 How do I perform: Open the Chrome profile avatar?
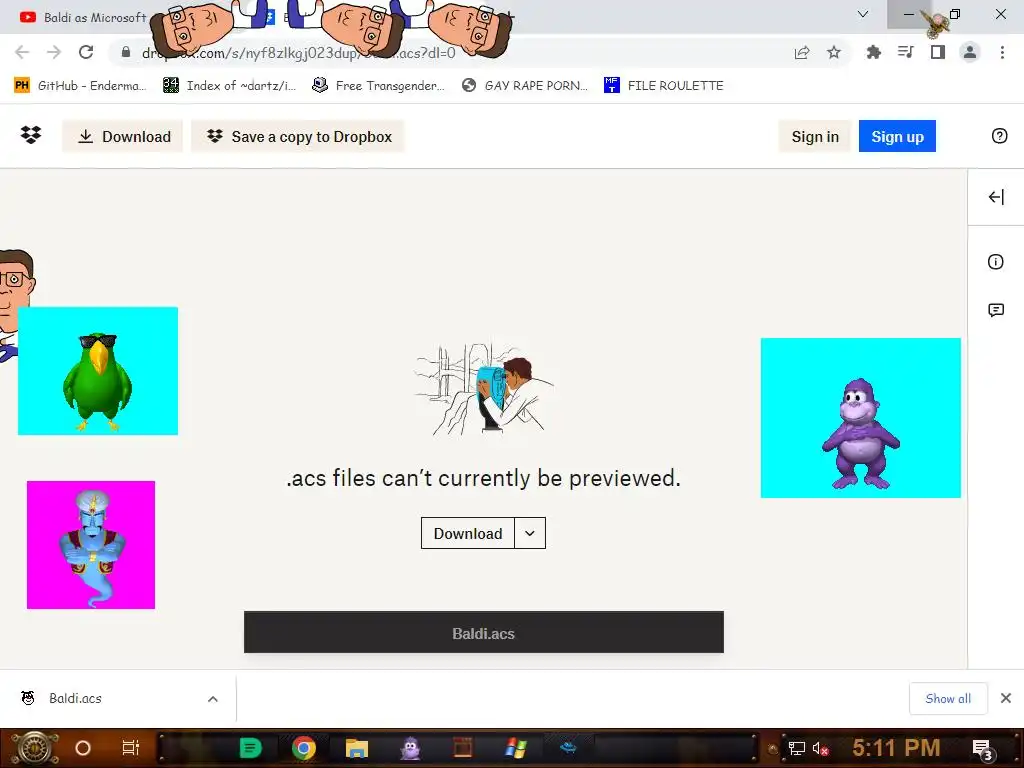click(x=970, y=52)
